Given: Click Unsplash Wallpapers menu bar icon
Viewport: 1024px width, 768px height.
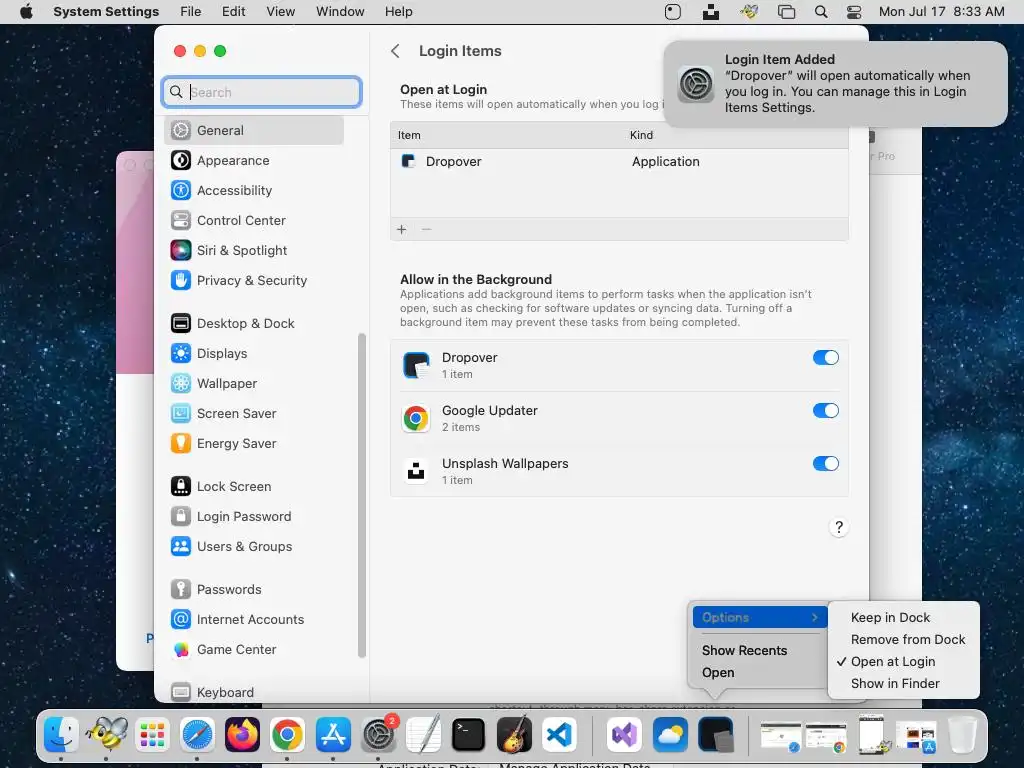Looking at the screenshot, I should tap(711, 12).
